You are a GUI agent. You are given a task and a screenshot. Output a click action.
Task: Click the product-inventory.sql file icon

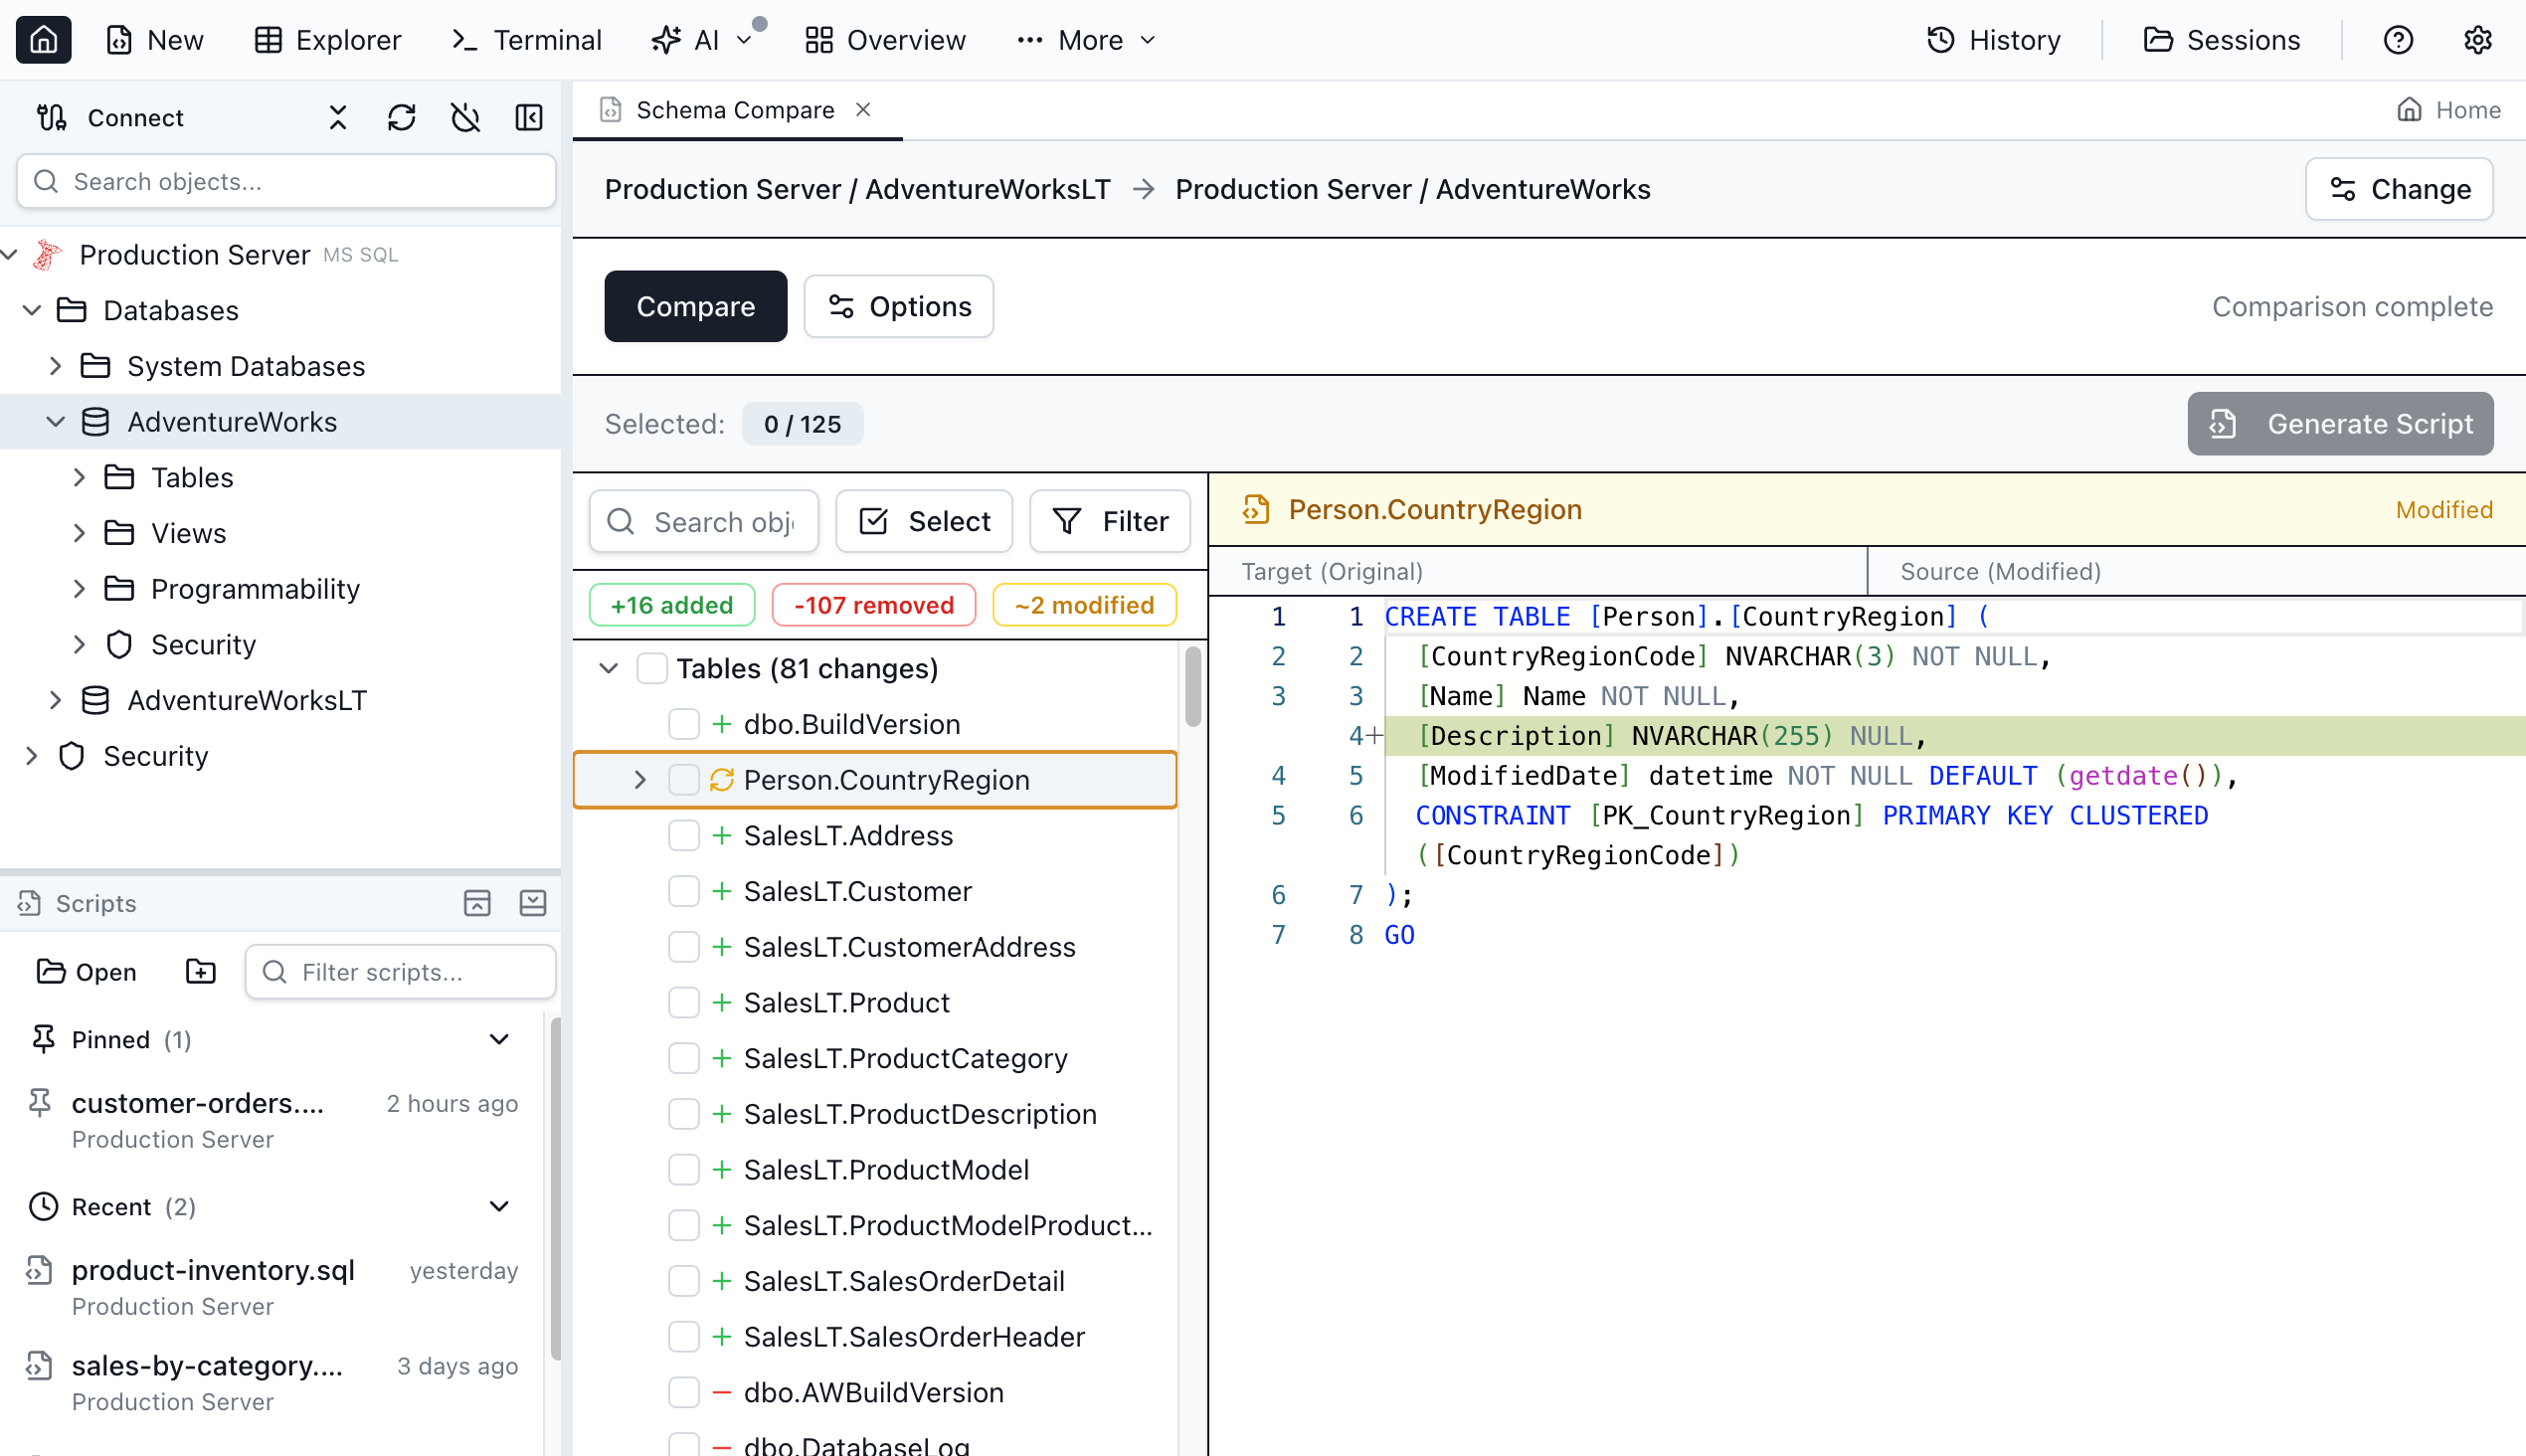coord(39,1270)
